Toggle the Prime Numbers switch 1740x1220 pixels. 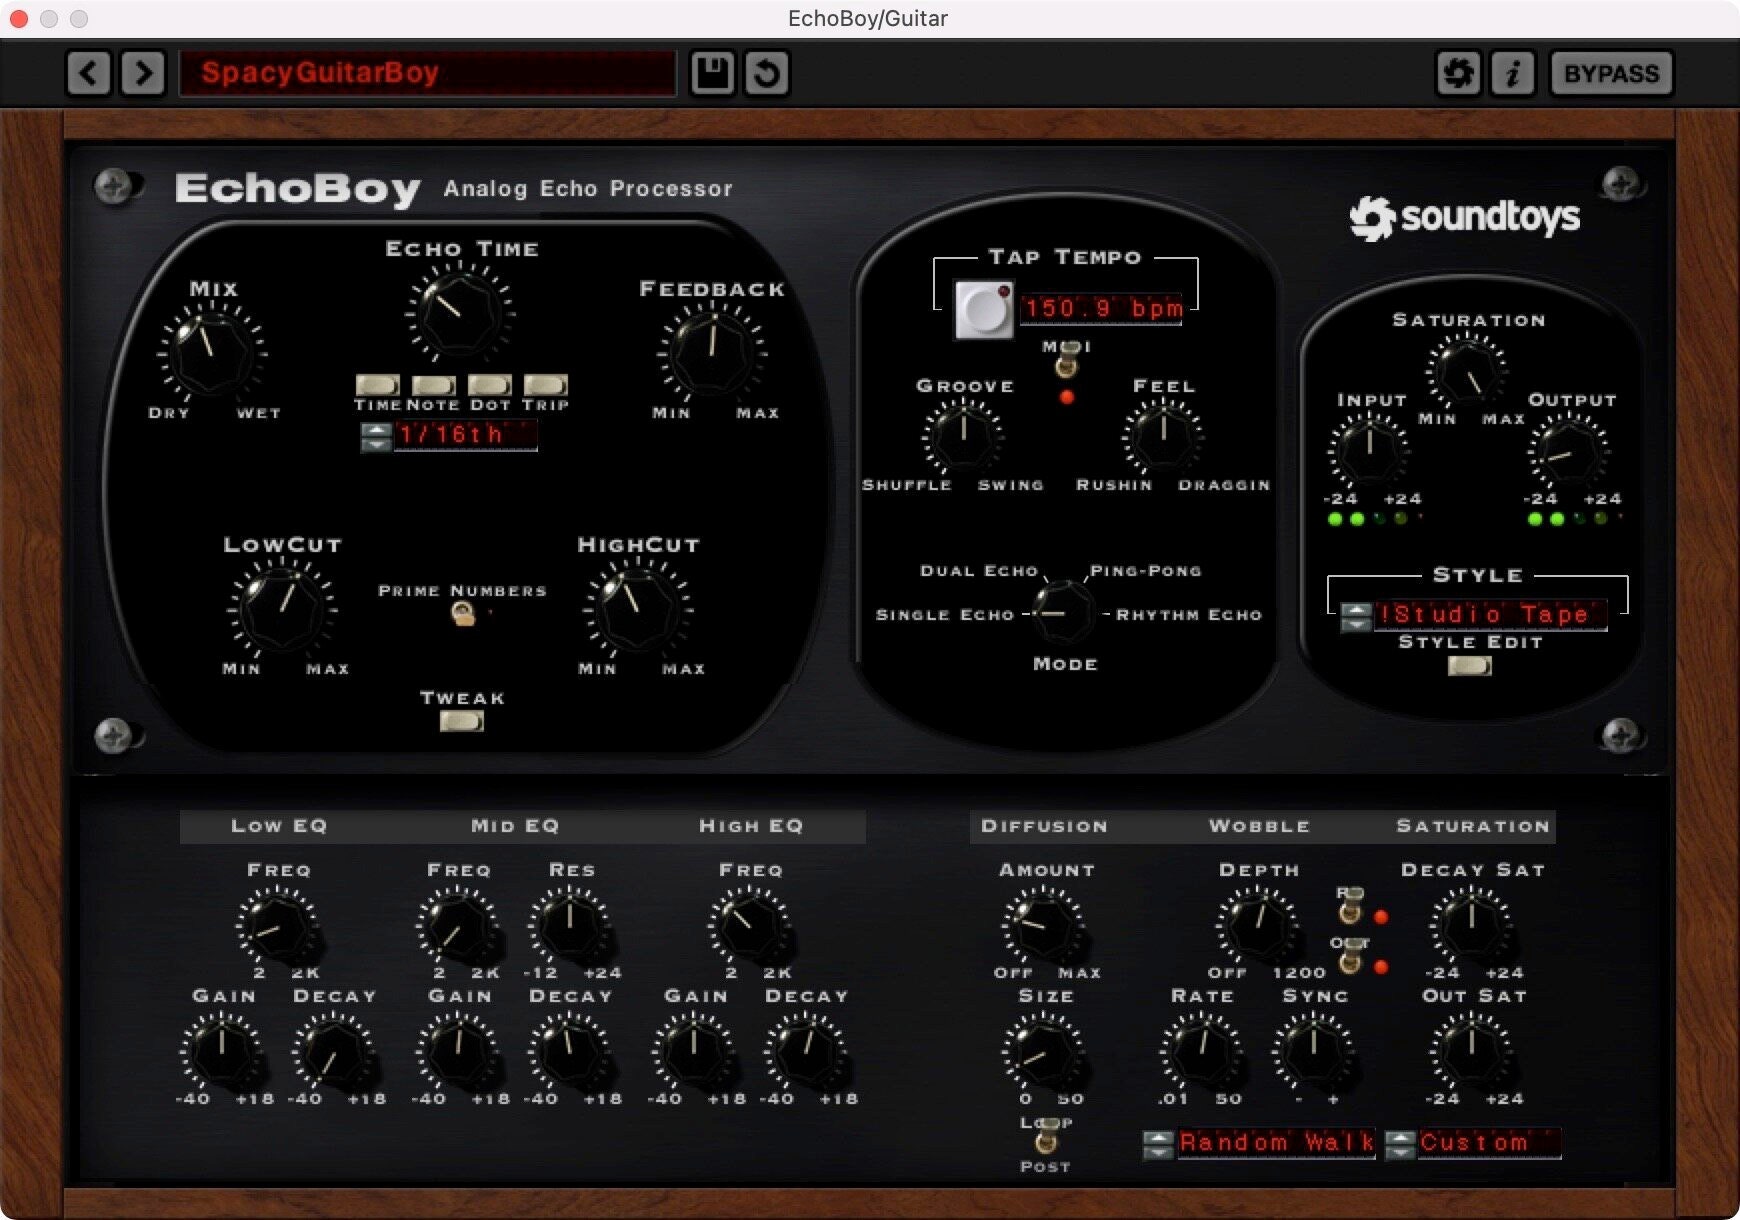pyautogui.click(x=462, y=614)
